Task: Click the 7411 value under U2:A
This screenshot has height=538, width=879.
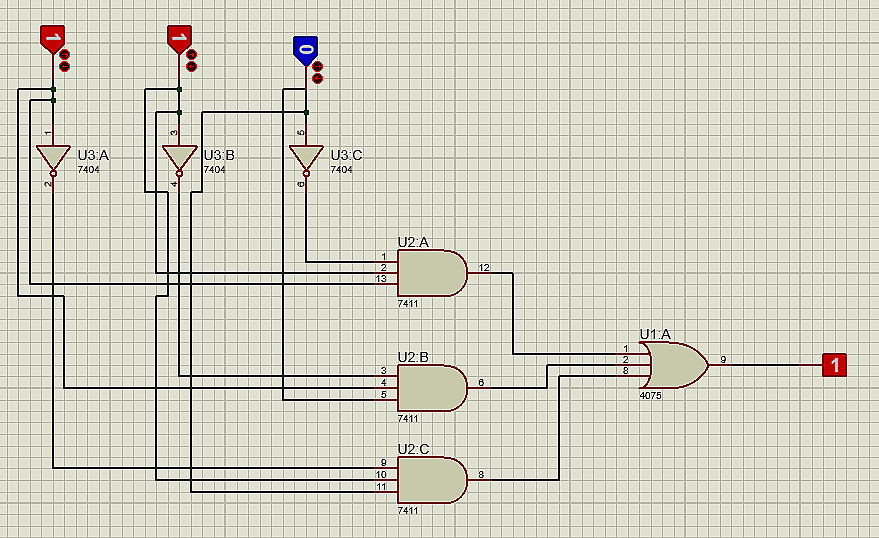Action: [408, 303]
